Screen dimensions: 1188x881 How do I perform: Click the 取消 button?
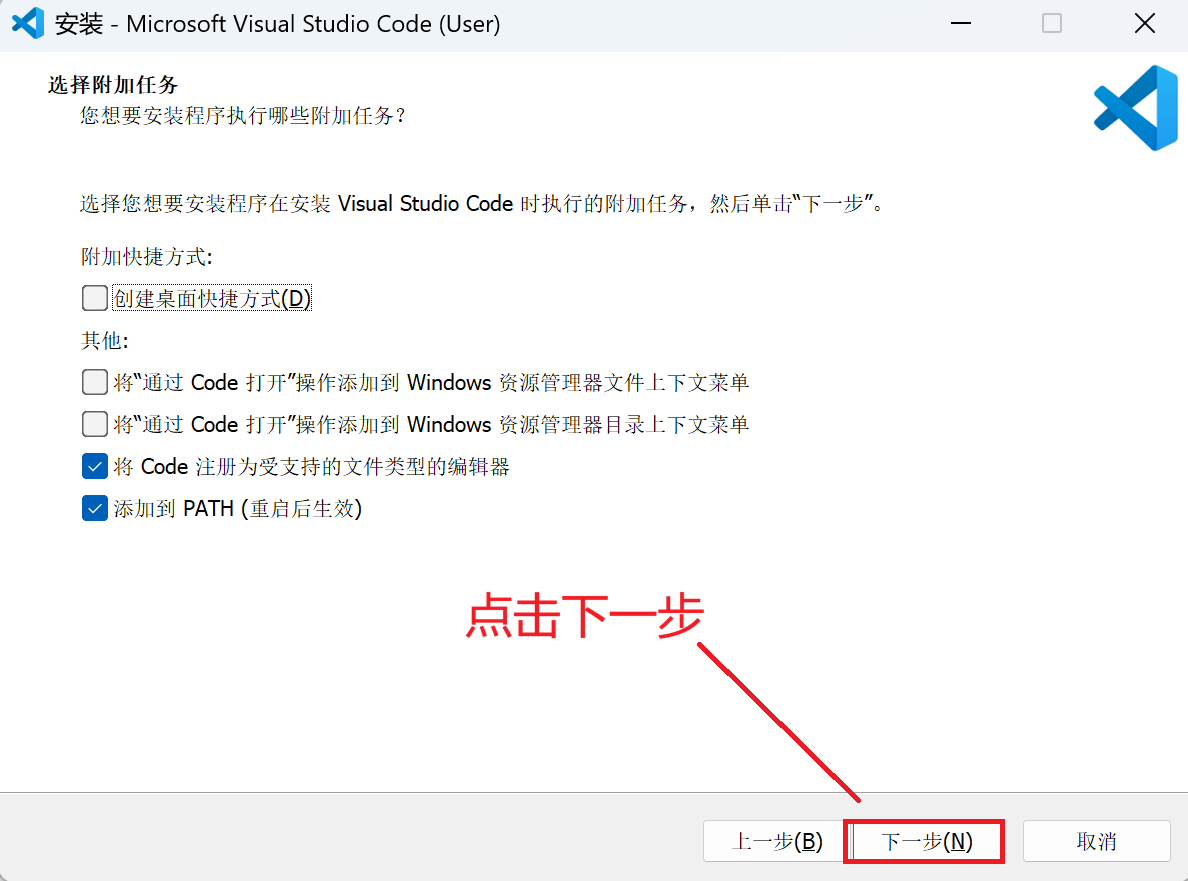pyautogui.click(x=1096, y=841)
